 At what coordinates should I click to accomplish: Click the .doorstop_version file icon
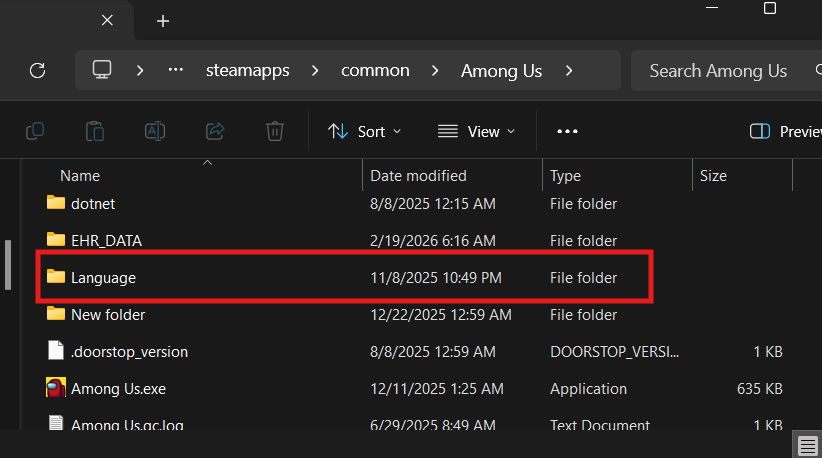point(56,351)
